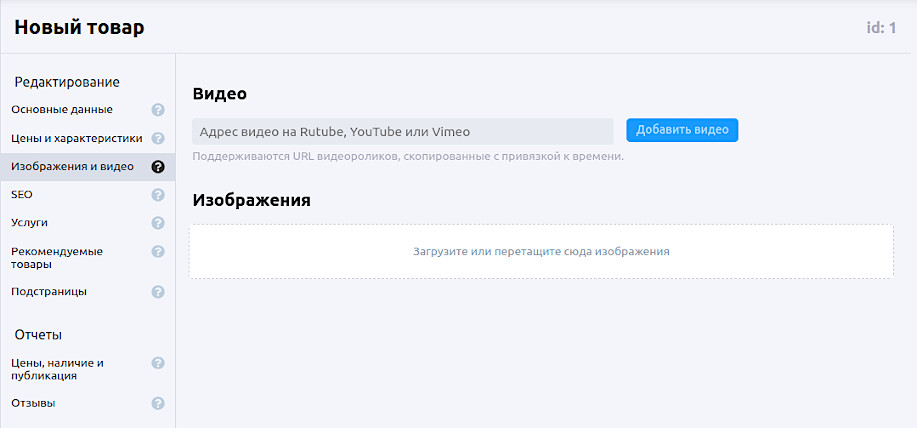Open the Основные данные section

point(62,110)
